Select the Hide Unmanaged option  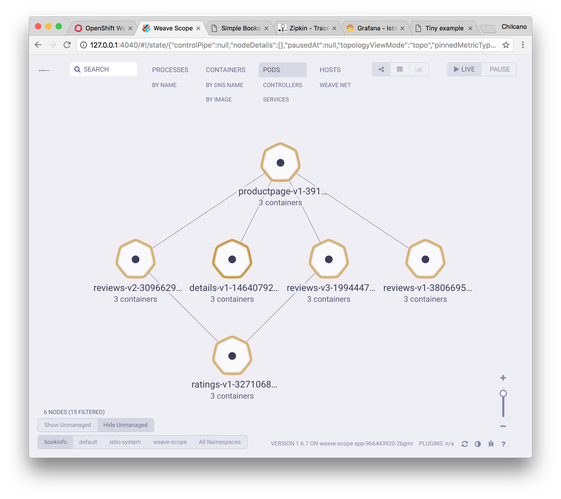coord(125,425)
